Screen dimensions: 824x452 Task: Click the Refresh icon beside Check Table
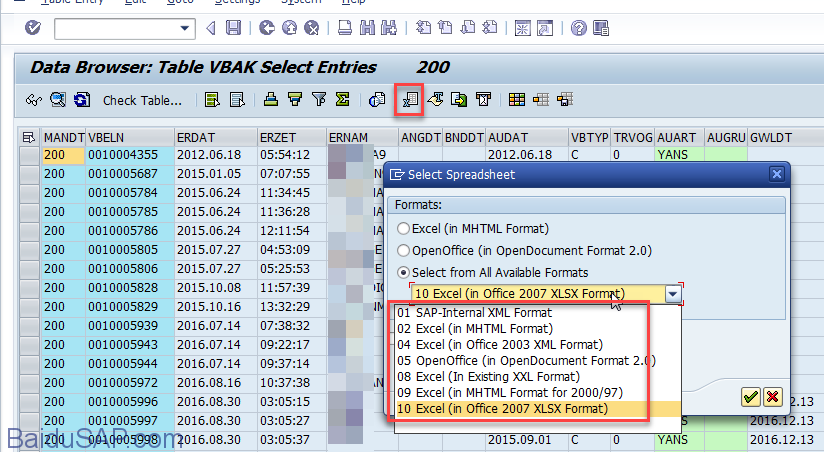[x=82, y=99]
